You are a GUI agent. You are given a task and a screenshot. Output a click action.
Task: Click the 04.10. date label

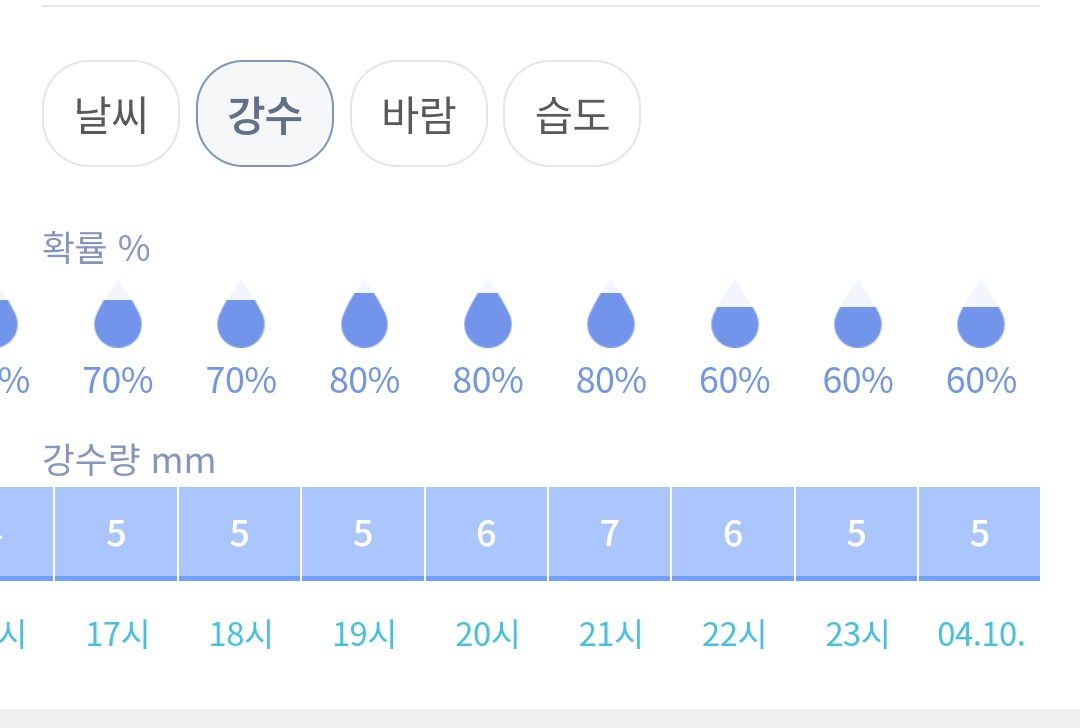(x=981, y=634)
